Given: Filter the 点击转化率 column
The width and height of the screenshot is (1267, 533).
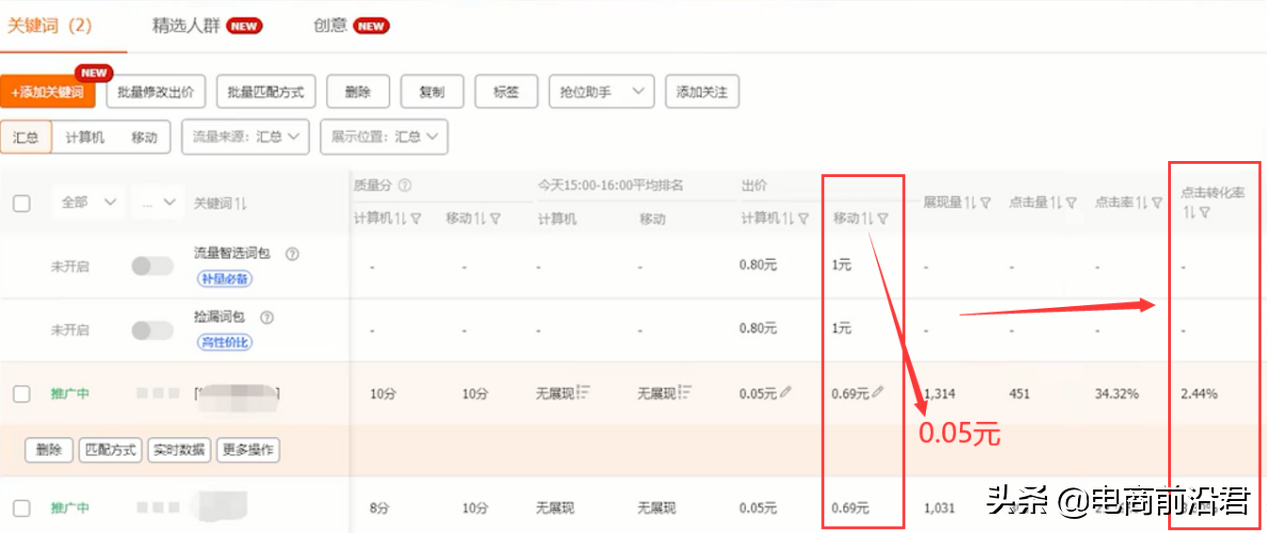Looking at the screenshot, I should click(x=1204, y=213).
